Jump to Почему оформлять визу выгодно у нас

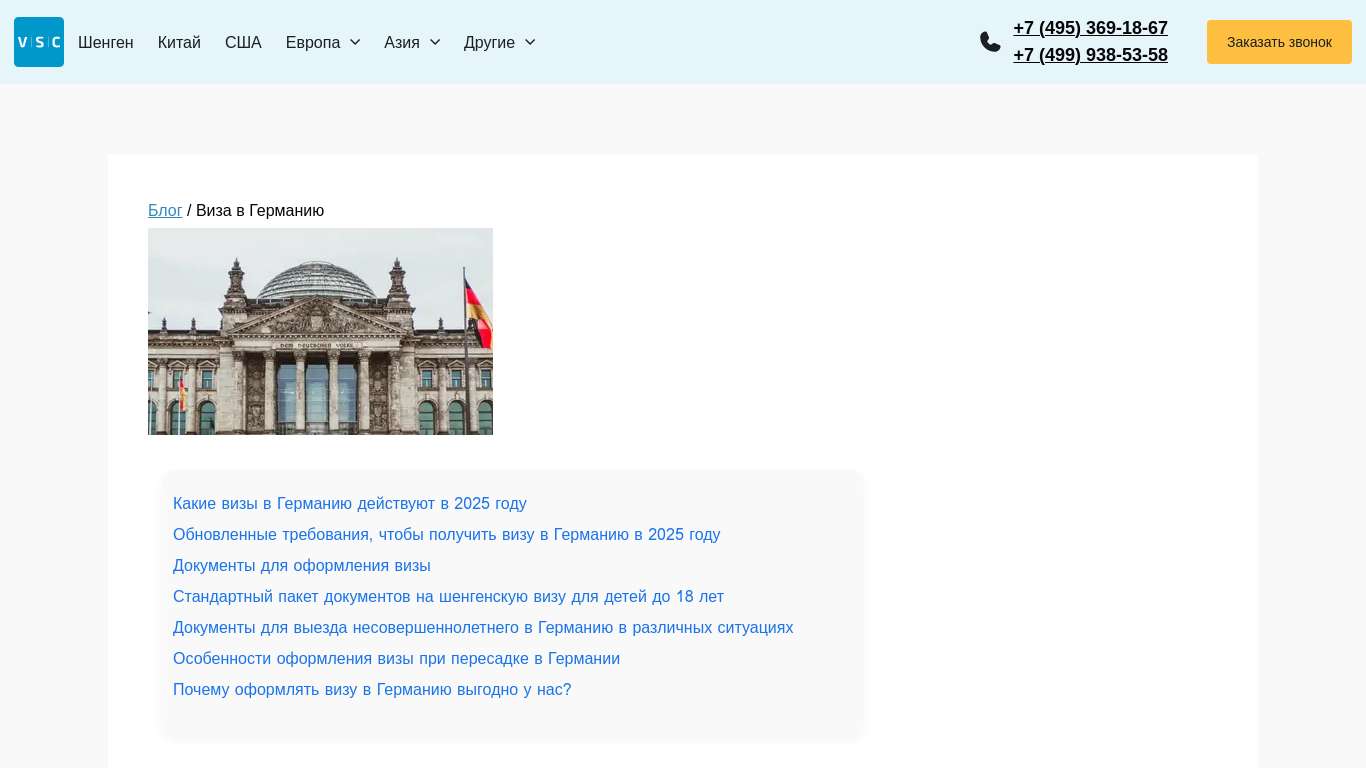372,690
